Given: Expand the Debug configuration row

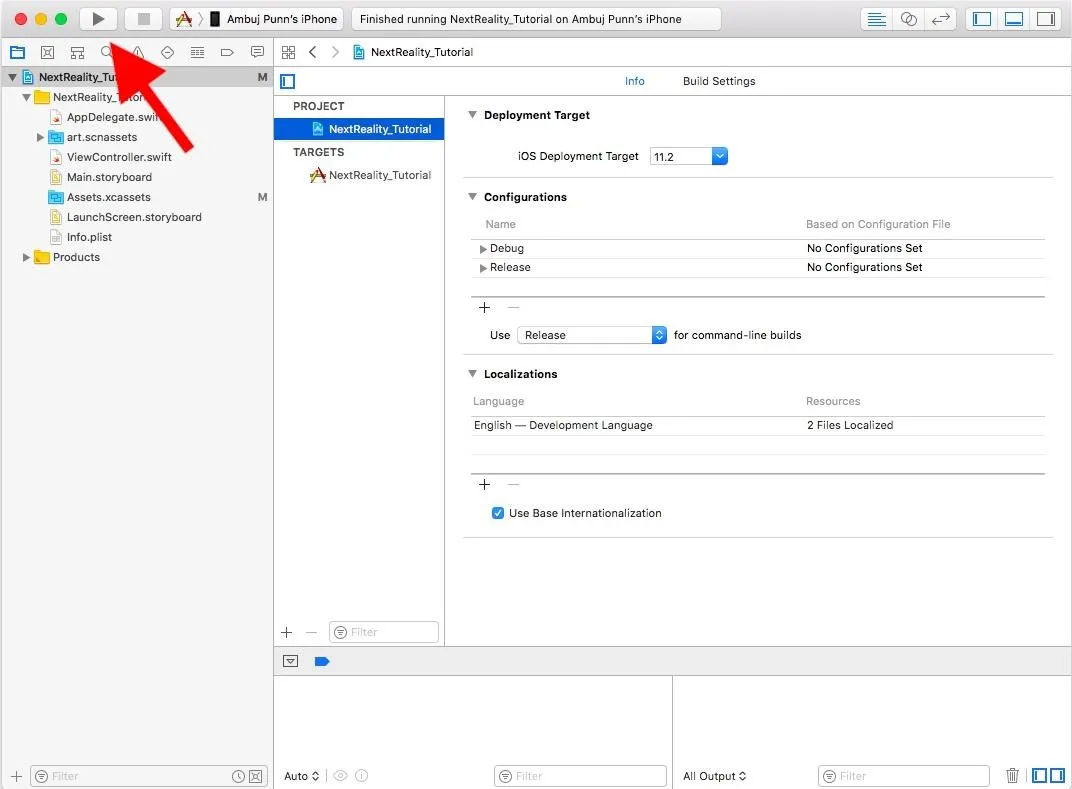Looking at the screenshot, I should pyautogui.click(x=483, y=249).
